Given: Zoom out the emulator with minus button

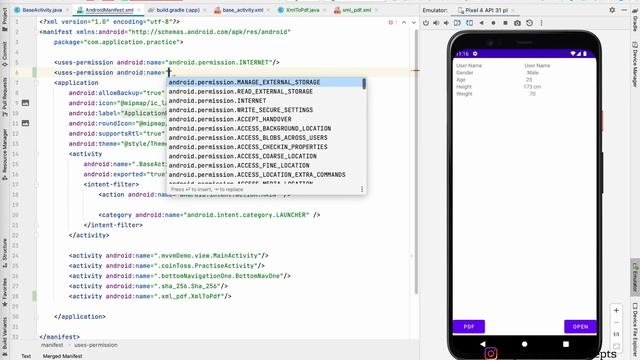Looking at the screenshot, I should (616, 322).
